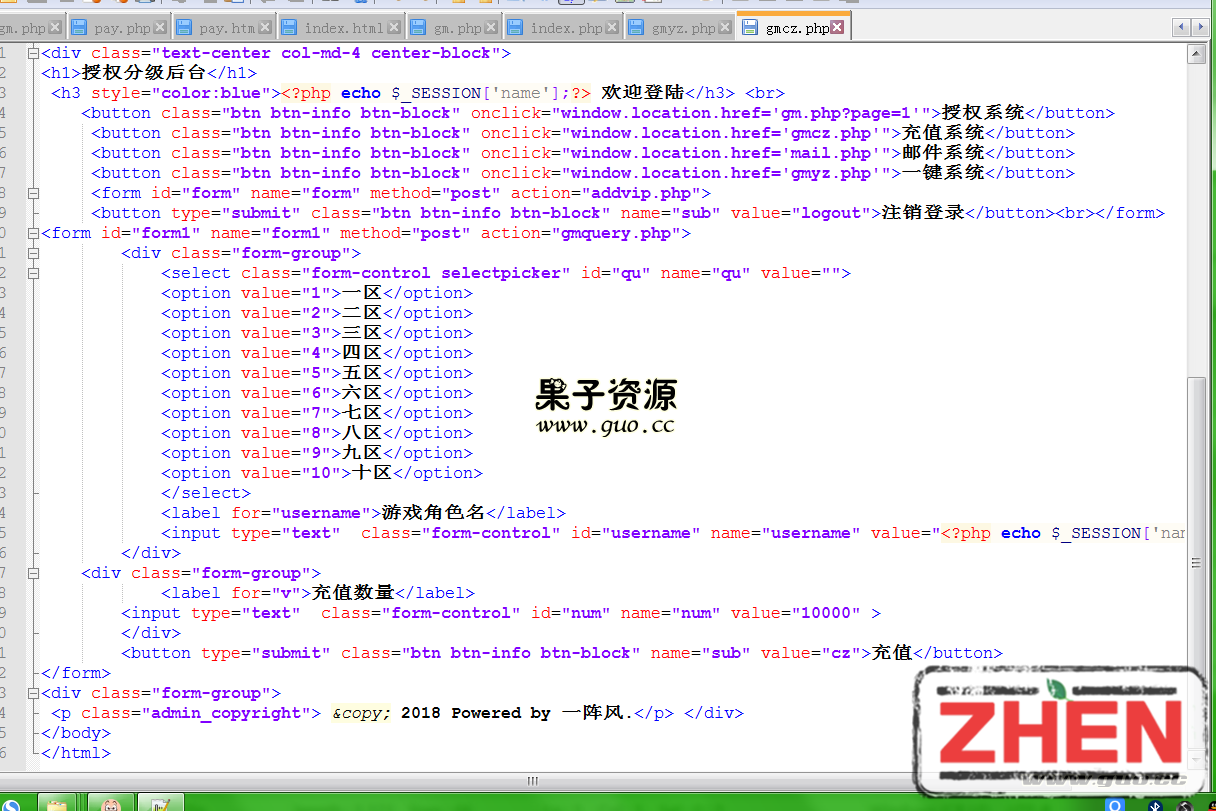Image resolution: width=1216 pixels, height=811 pixels.
Task: Open the Bluetooth icon in the system tray
Action: point(1155,804)
